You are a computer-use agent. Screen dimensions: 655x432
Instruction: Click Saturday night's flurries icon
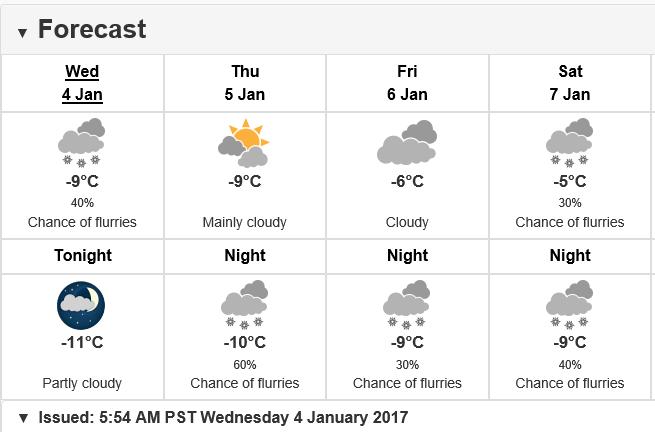coord(570,304)
